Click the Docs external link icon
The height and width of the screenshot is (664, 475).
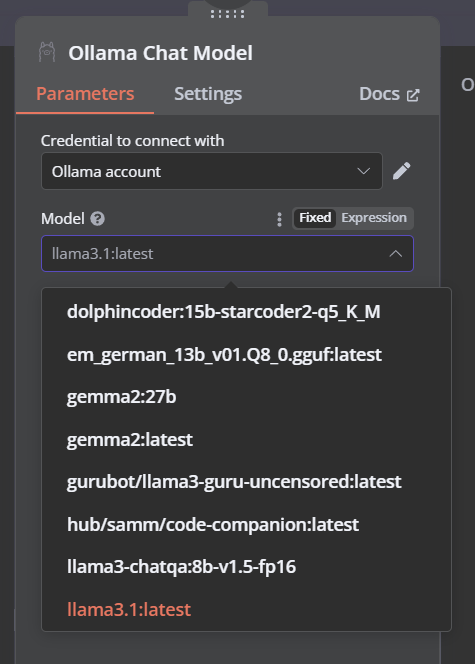[413, 95]
